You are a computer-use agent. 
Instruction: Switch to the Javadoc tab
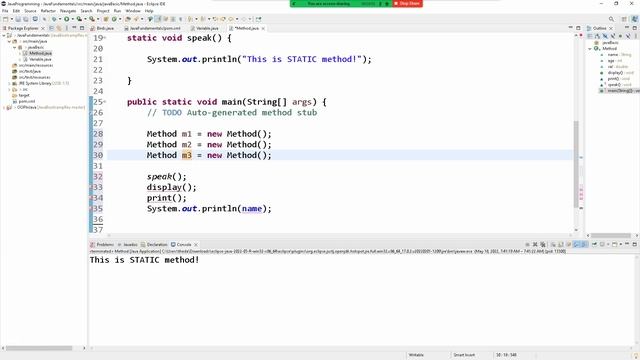(128, 244)
